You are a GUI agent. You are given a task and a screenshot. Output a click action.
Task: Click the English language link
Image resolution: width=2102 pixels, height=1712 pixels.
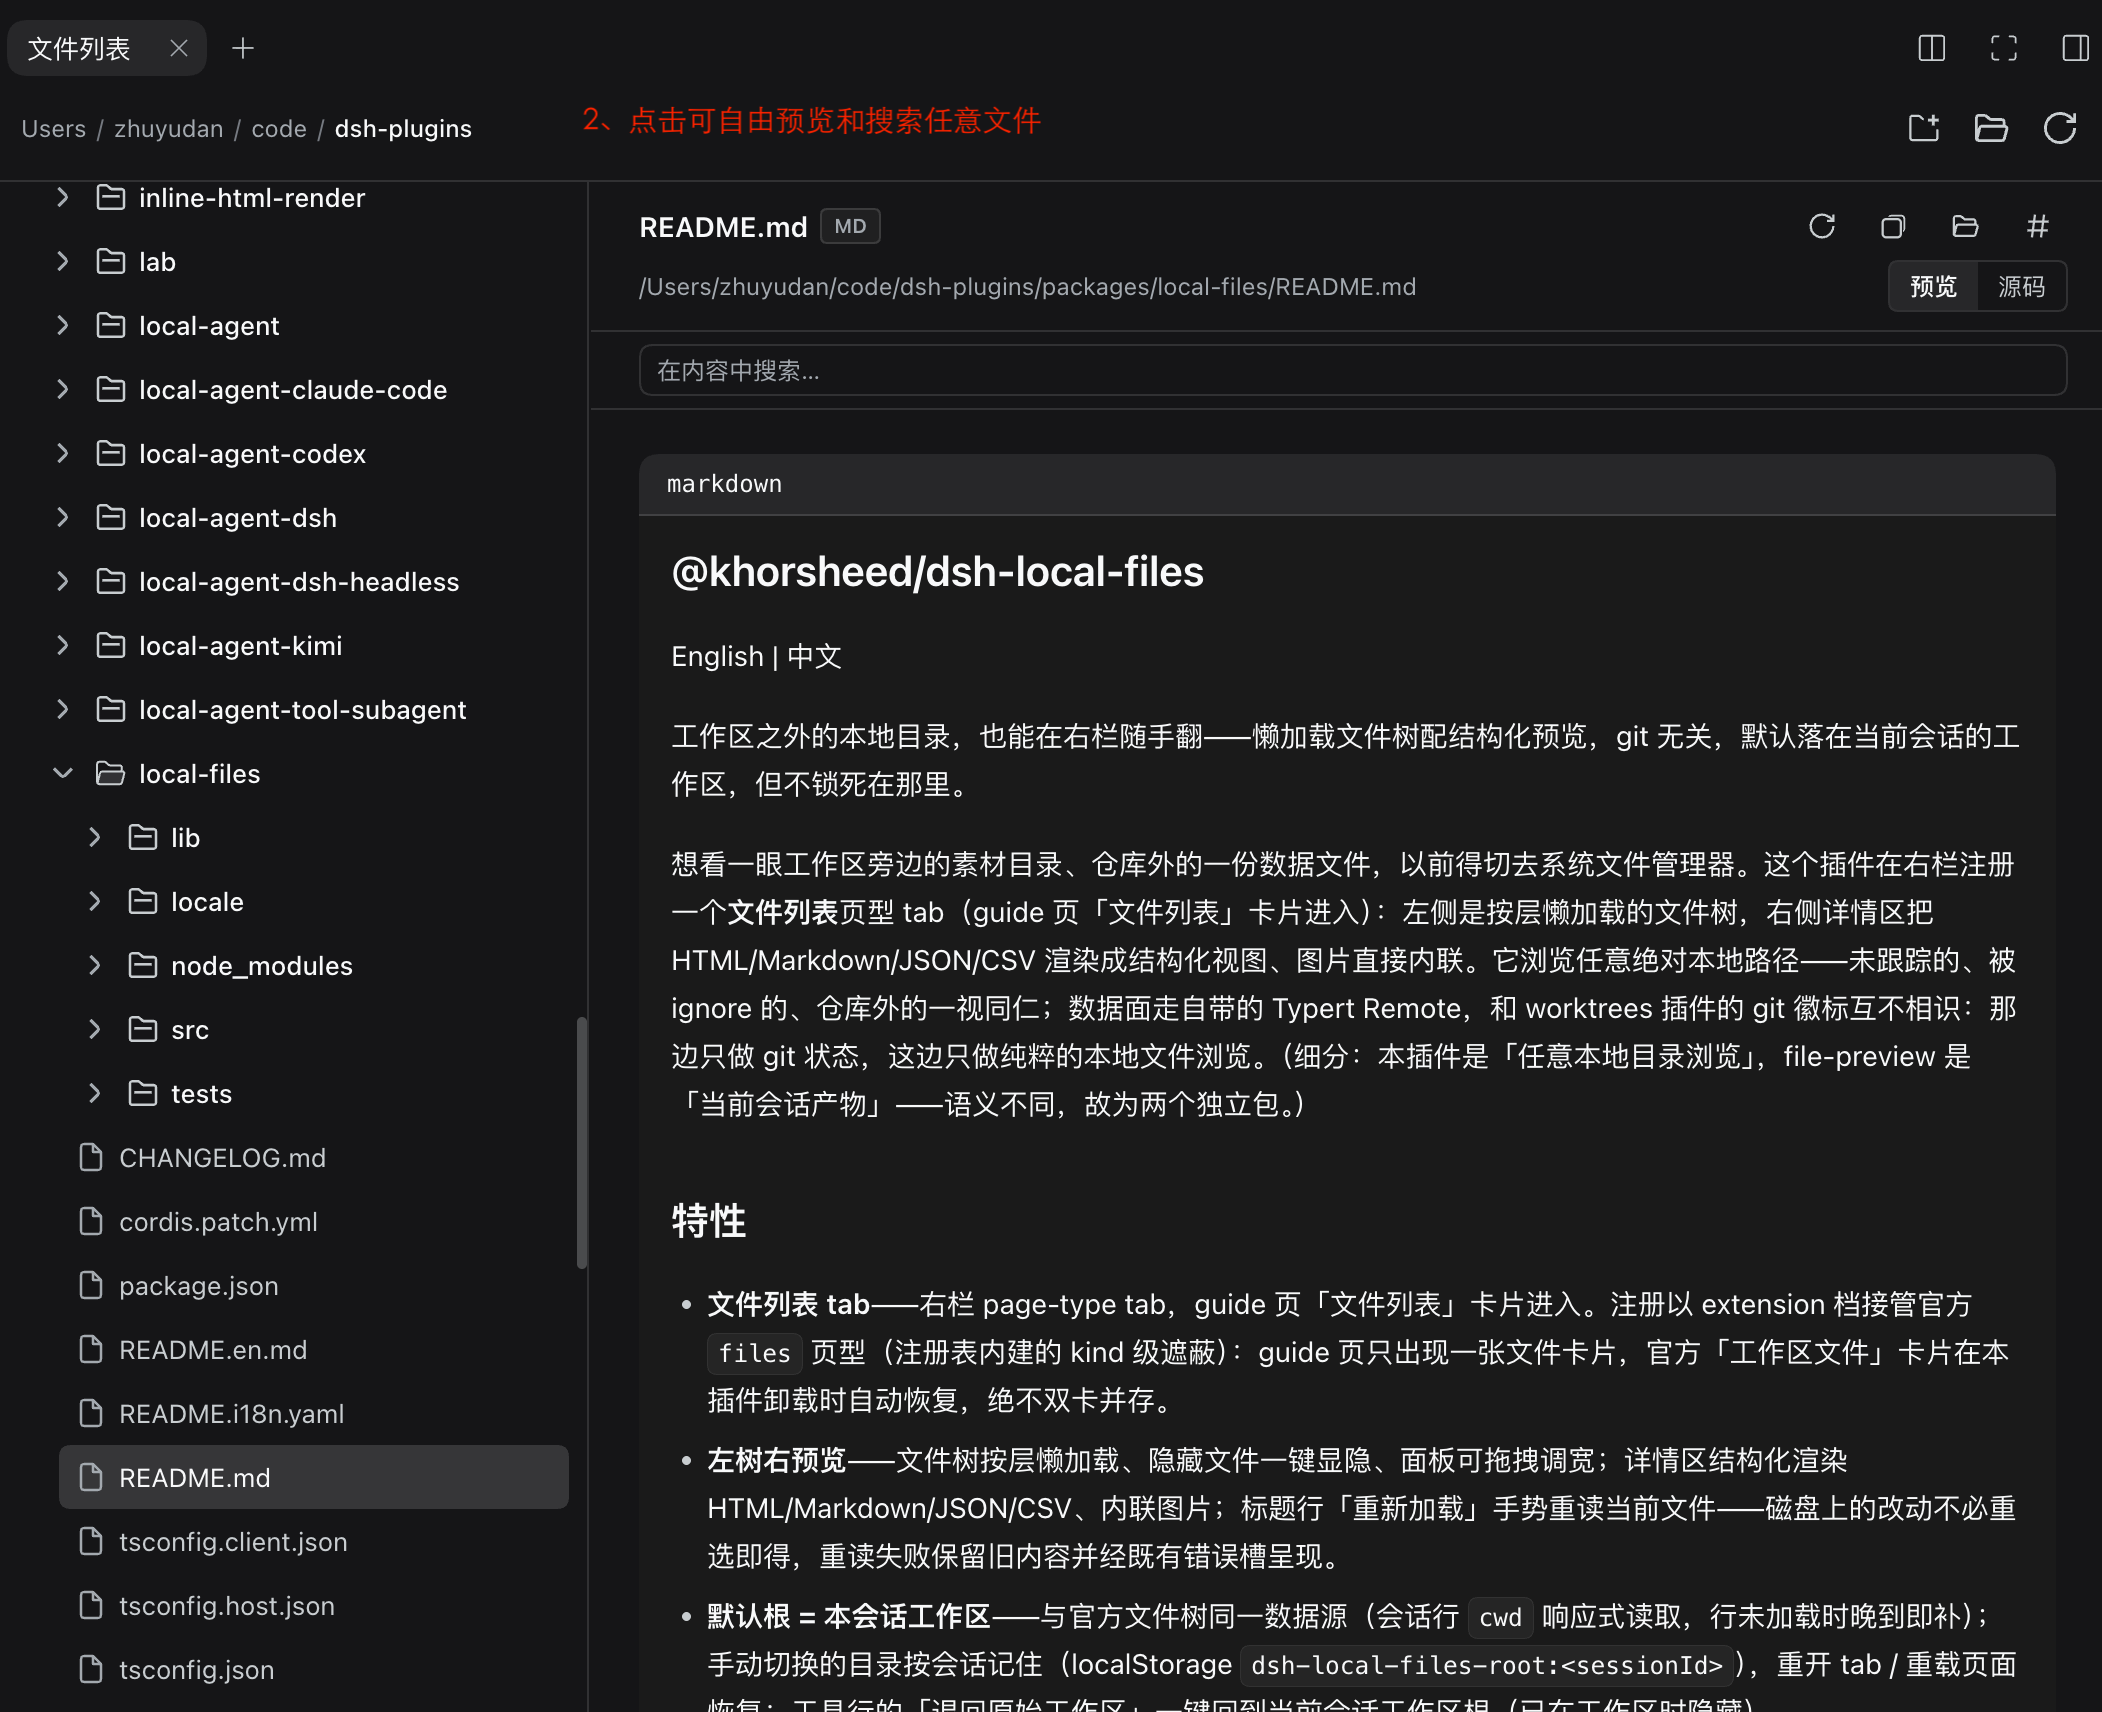(x=717, y=657)
